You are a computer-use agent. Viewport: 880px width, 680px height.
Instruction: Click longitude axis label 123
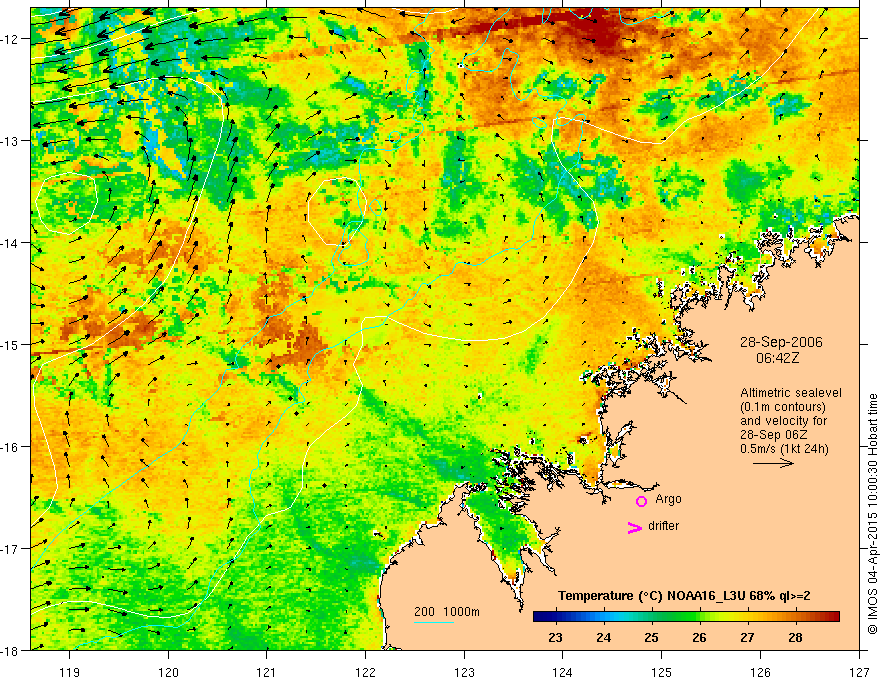tap(464, 672)
